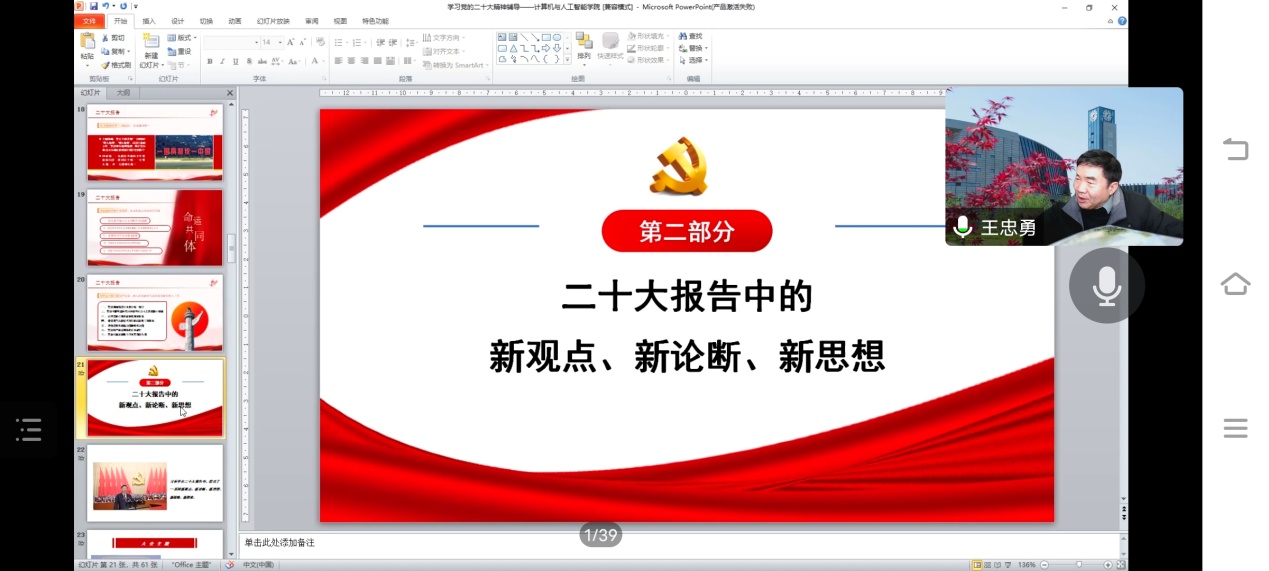This screenshot has width=1269, height=571.
Task: Click the 新建幻灯片 New Slide icon
Action: click(151, 41)
